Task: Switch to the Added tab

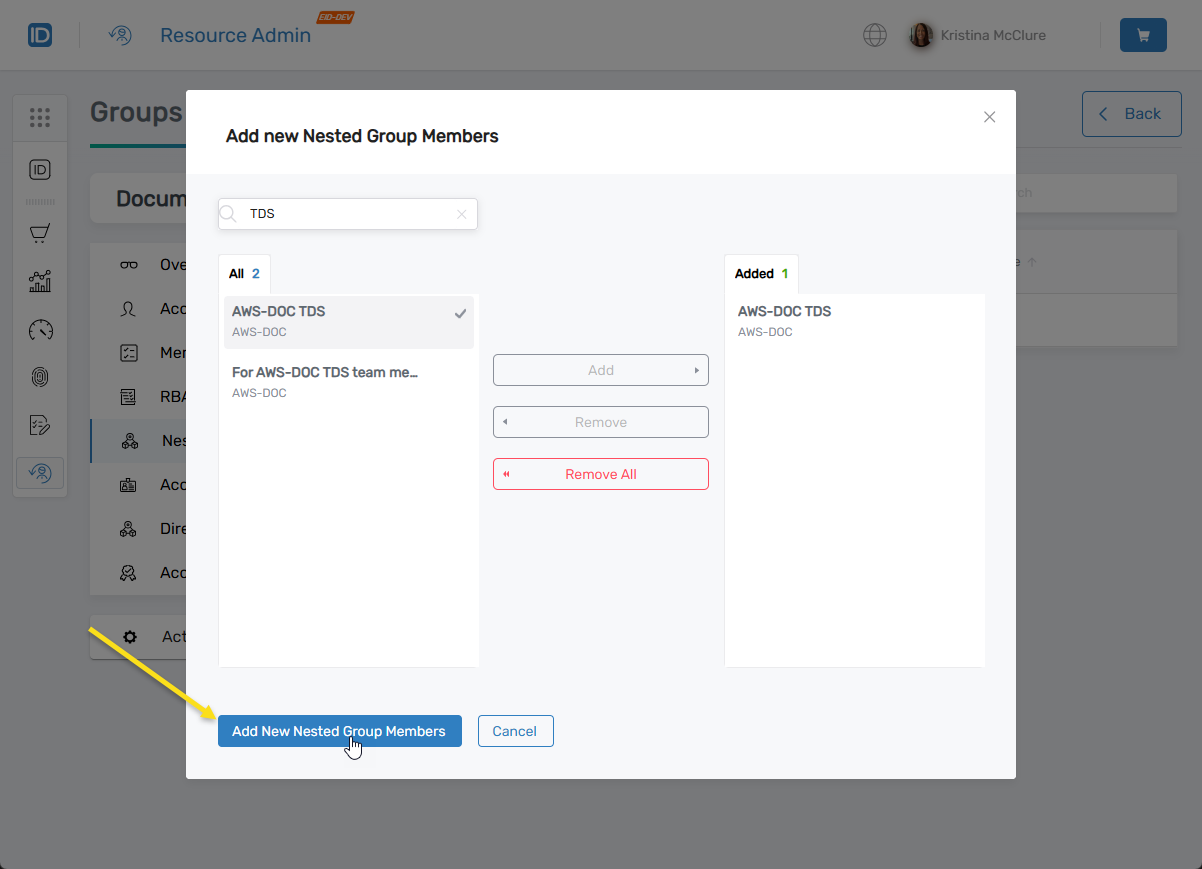Action: (x=761, y=274)
